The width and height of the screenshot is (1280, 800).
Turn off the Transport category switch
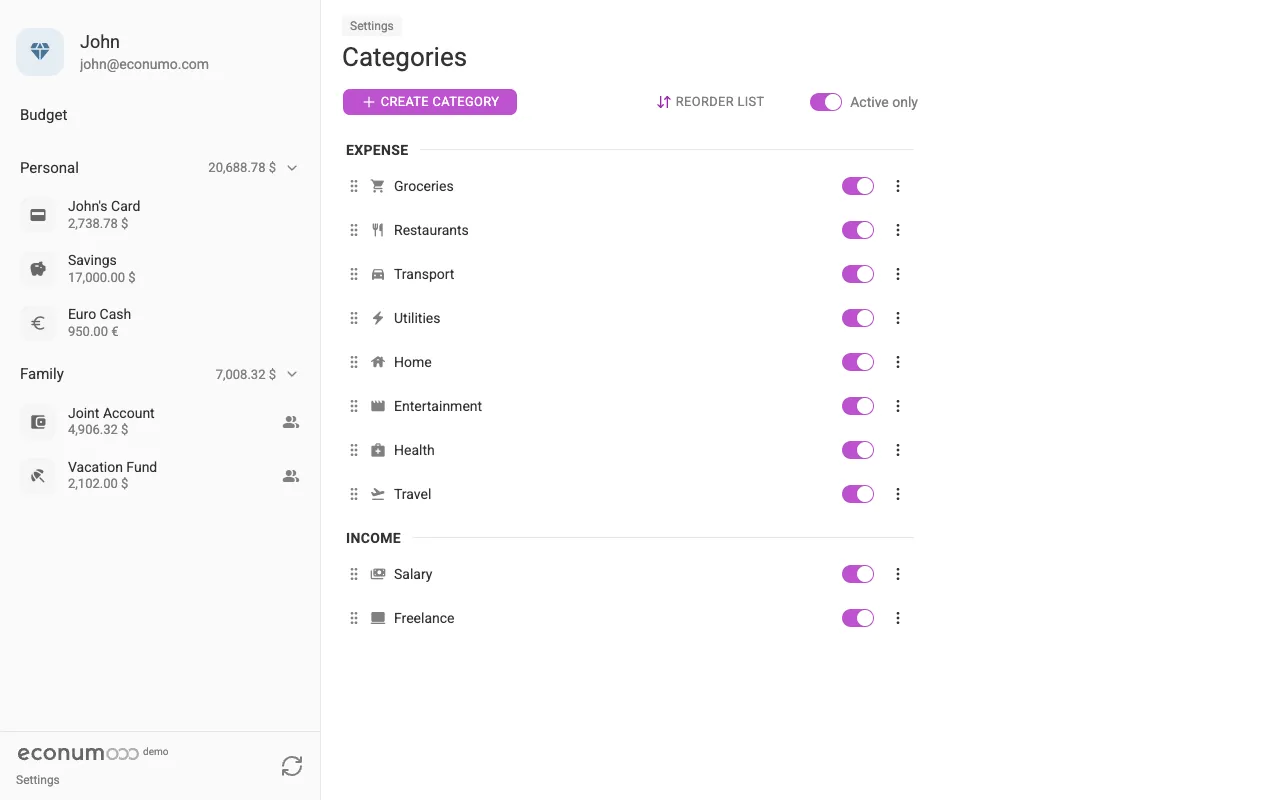pos(858,274)
